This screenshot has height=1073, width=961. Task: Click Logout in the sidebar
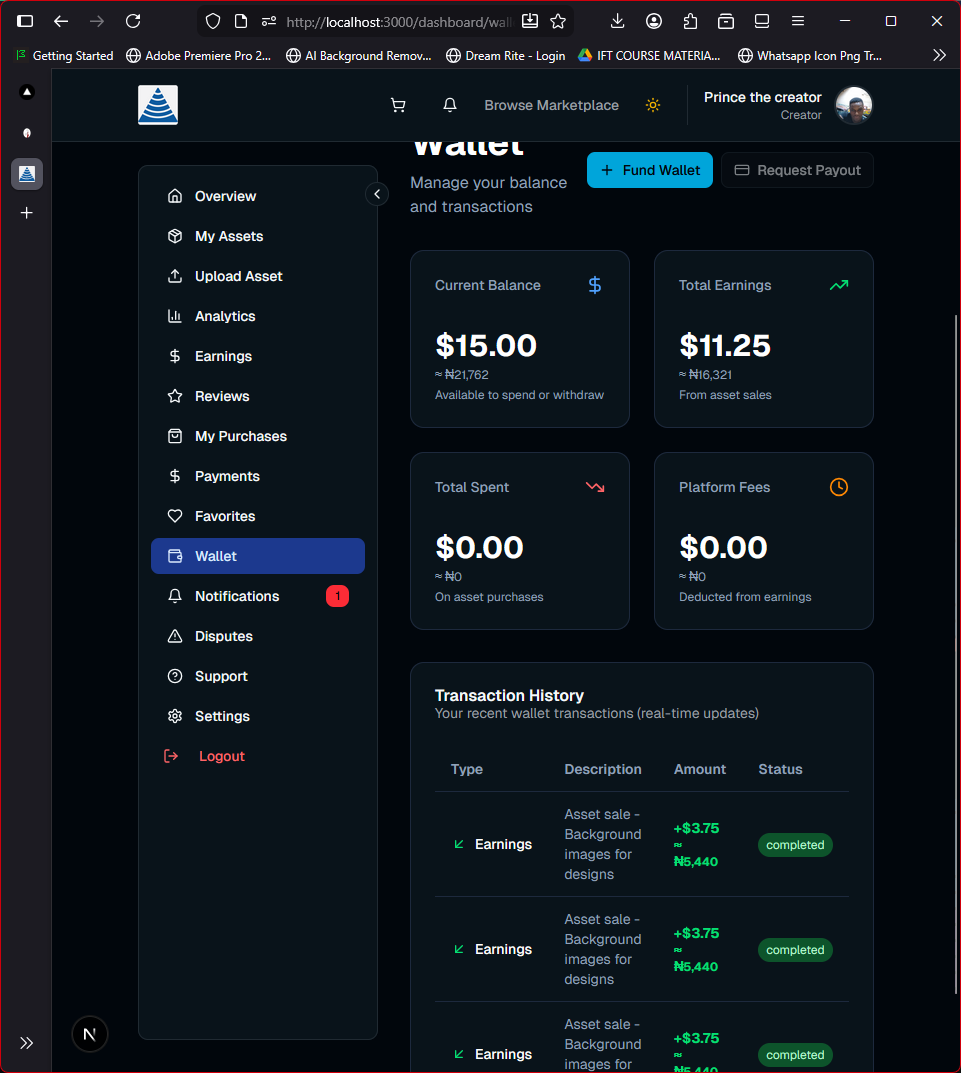221,756
